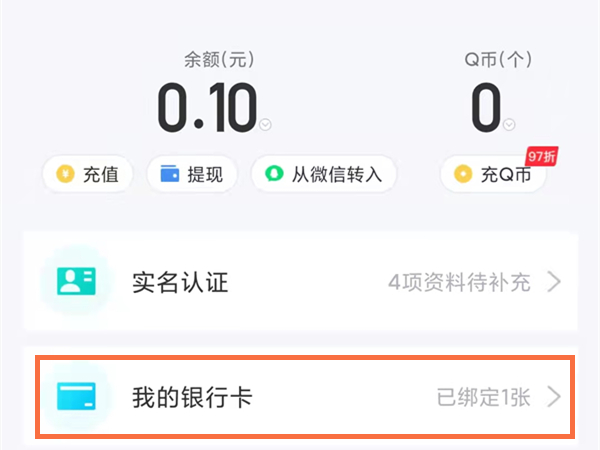The height and width of the screenshot is (450, 600).
Task: Tap the blue bank card icon
Action: pyautogui.click(x=76, y=398)
